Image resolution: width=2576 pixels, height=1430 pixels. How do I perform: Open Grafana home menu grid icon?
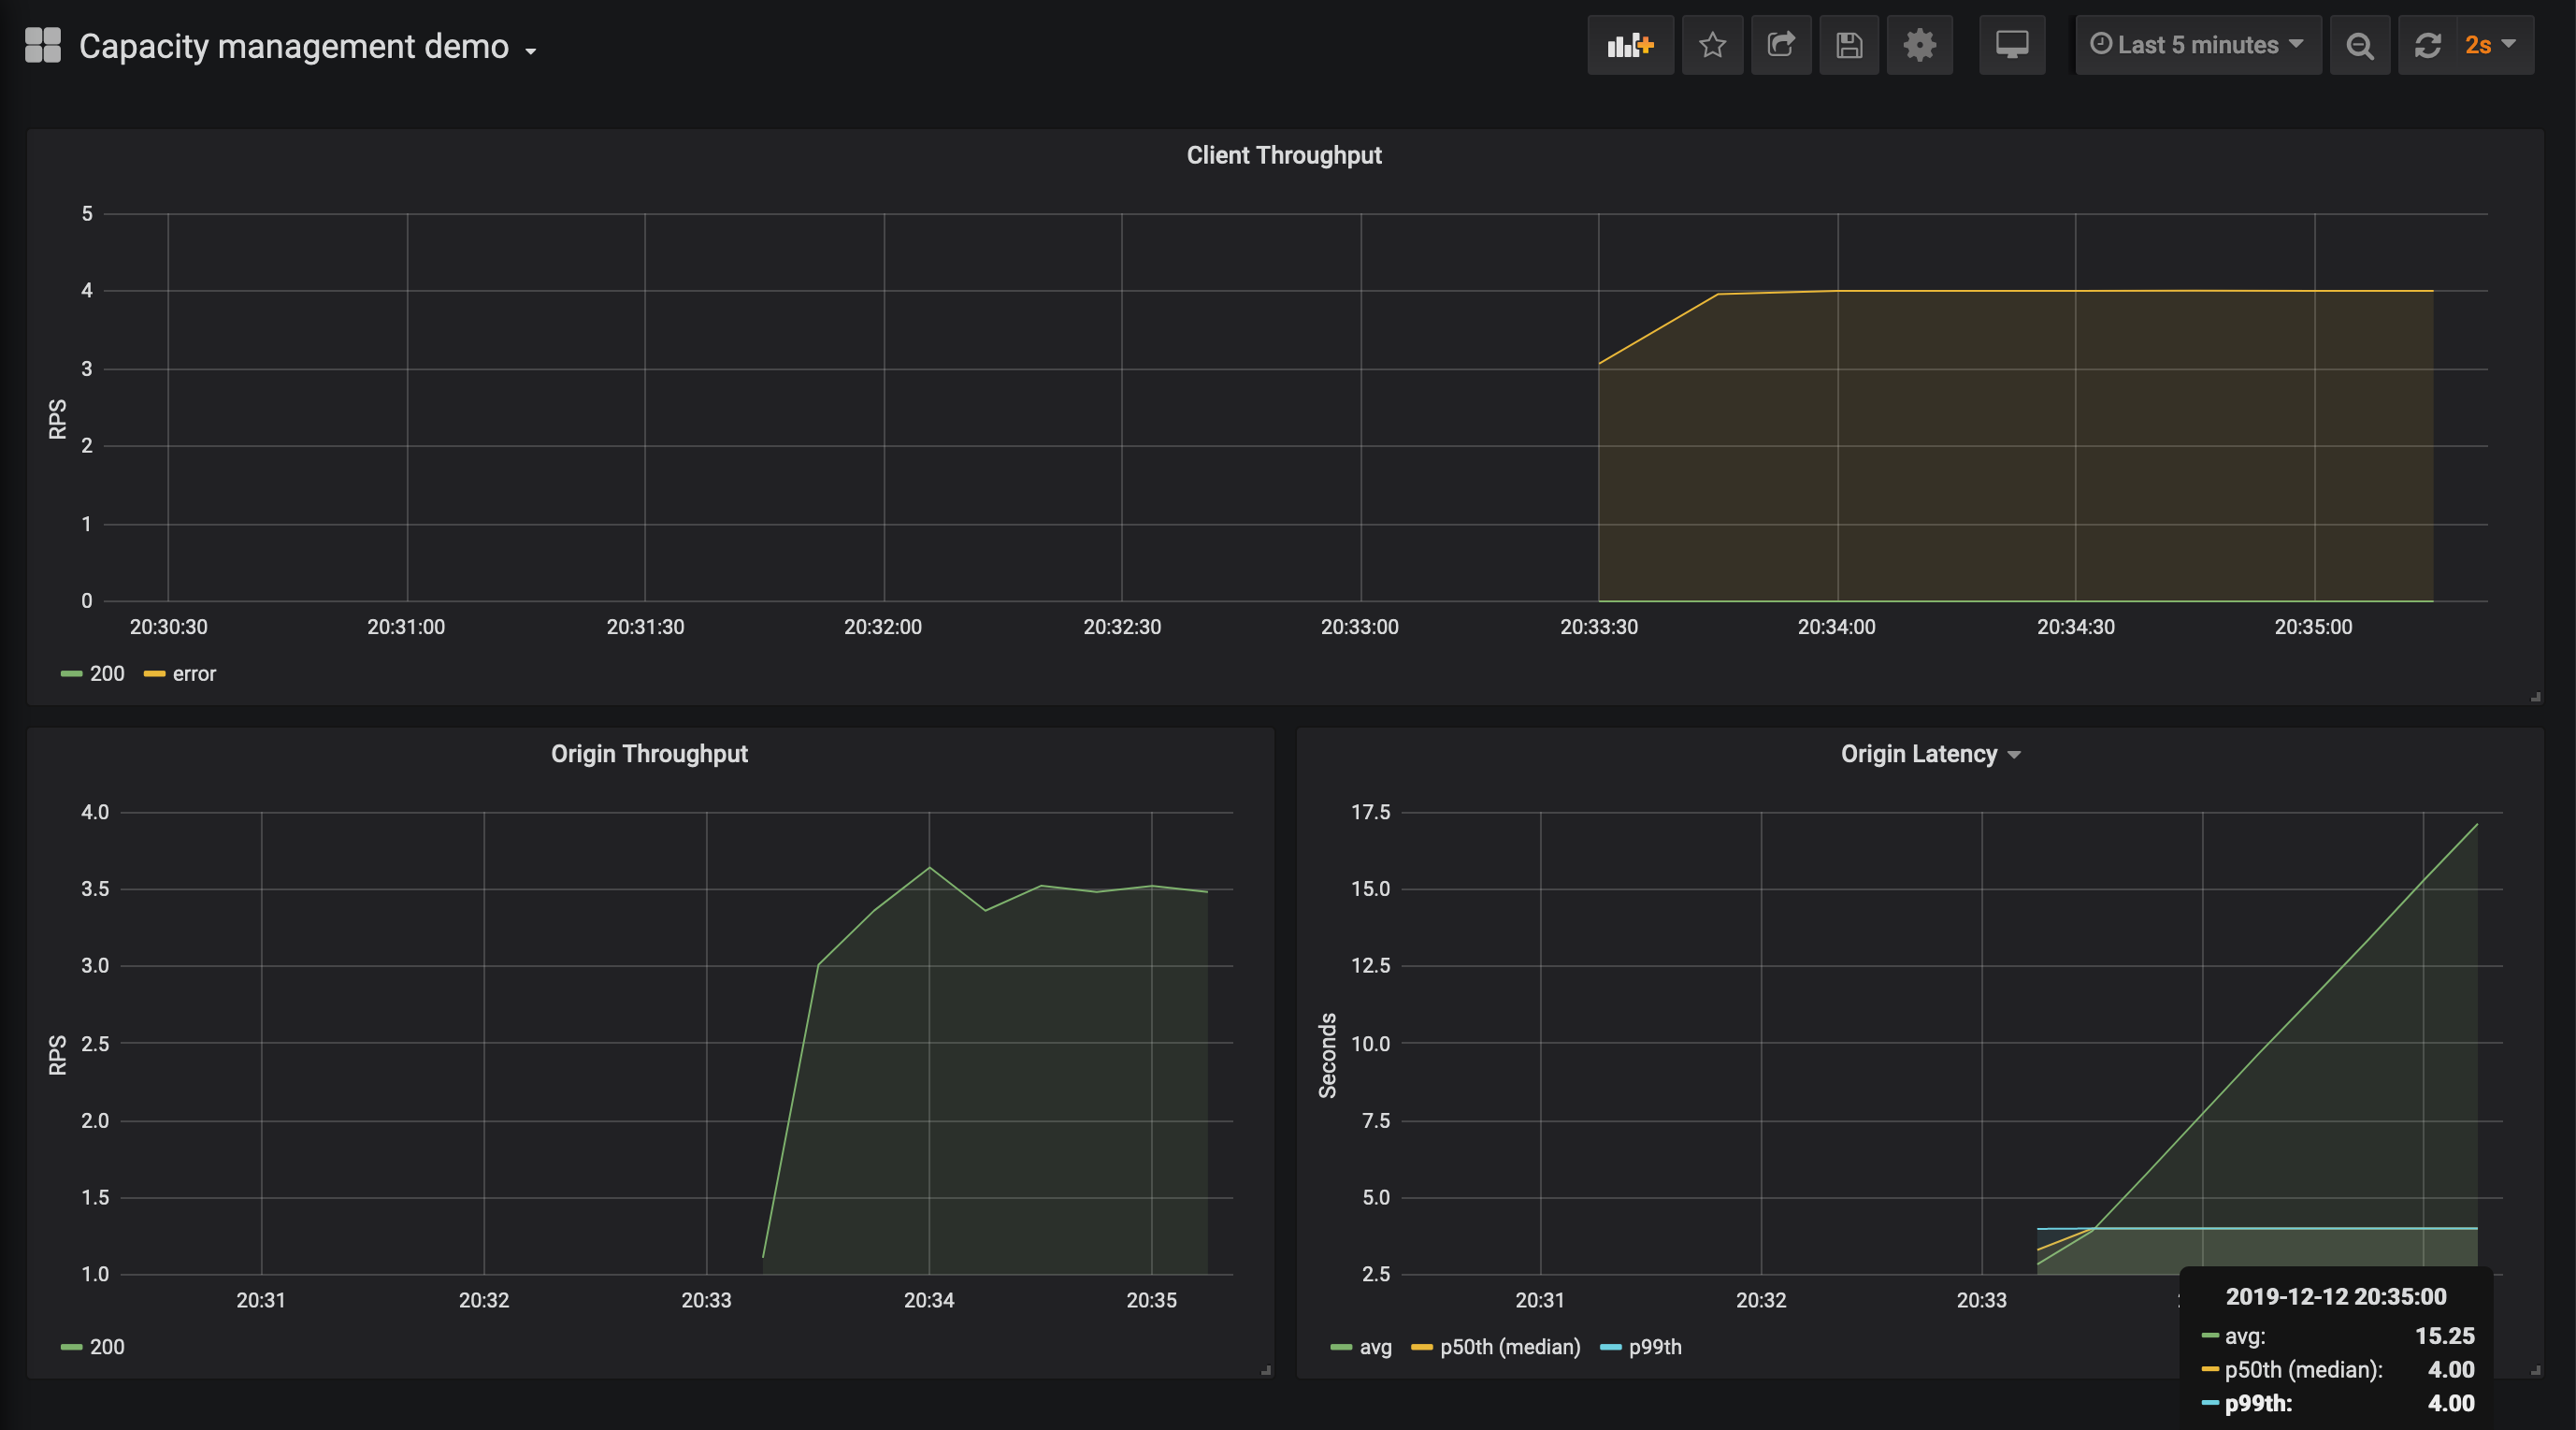43,45
